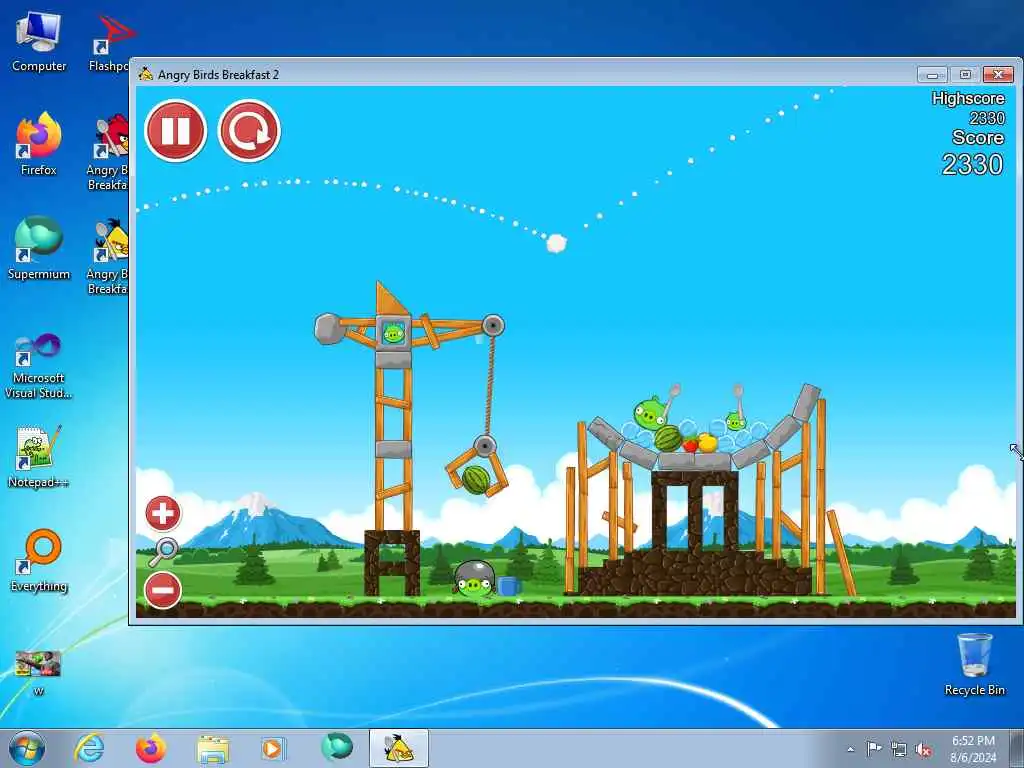Viewport: 1024px width, 768px height.
Task: Click the muted volume tray icon
Action: click(923, 750)
